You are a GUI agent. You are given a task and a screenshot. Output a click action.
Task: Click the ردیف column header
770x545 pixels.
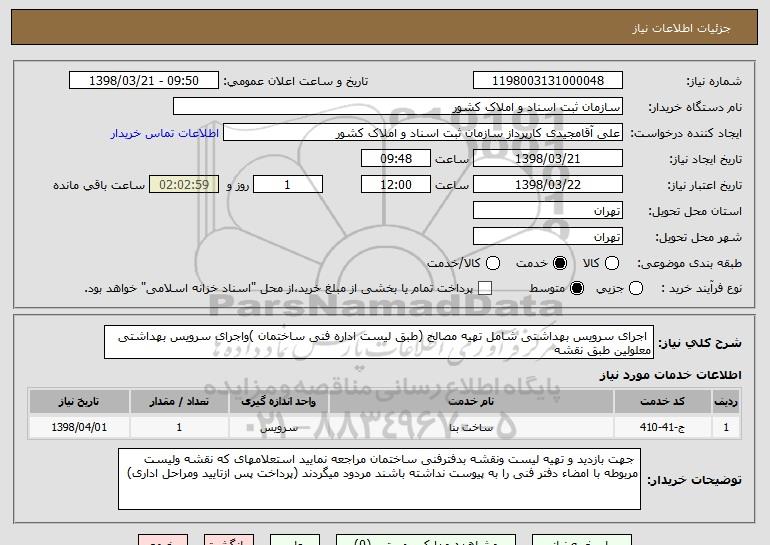point(726,402)
